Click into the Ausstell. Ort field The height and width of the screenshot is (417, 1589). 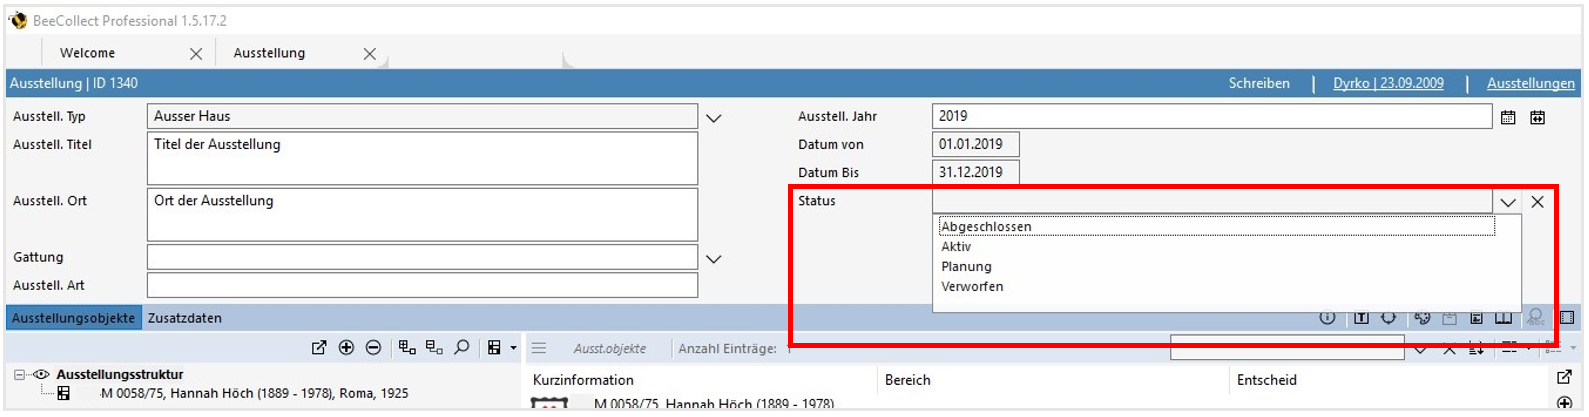(x=422, y=214)
